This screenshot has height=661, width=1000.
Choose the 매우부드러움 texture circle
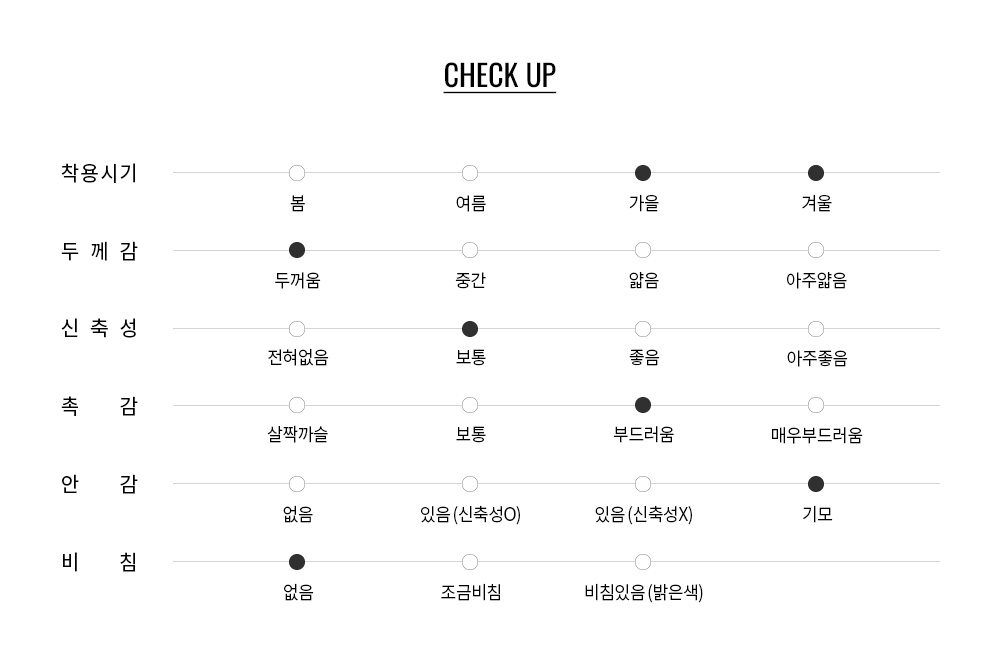click(816, 405)
